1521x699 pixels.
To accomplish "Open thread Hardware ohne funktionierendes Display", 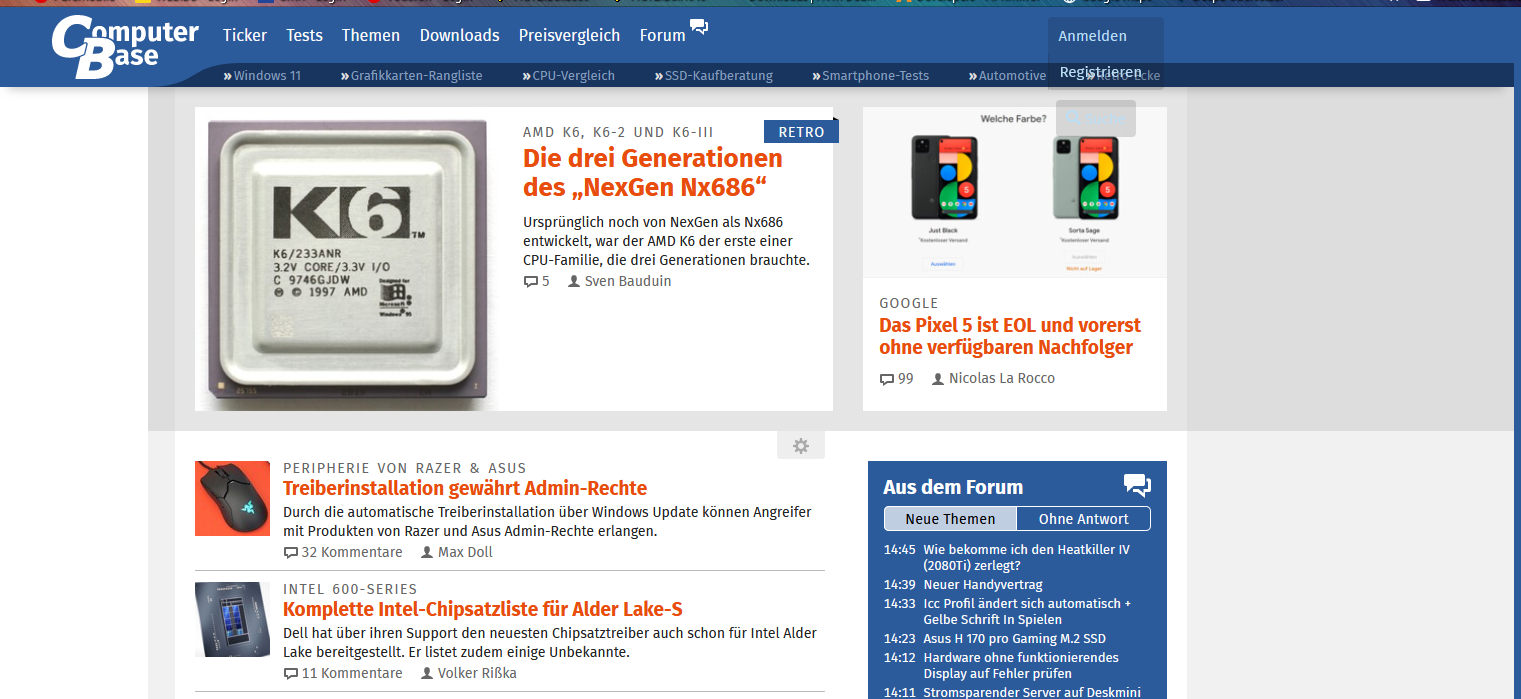I will tap(1021, 666).
